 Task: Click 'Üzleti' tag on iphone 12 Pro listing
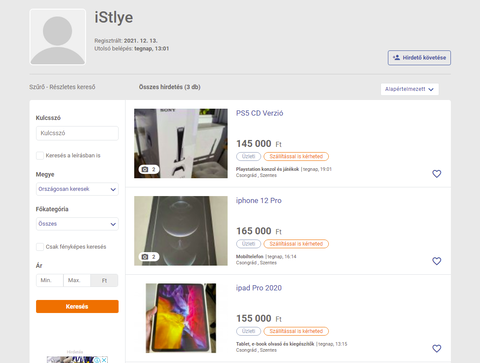pos(249,244)
